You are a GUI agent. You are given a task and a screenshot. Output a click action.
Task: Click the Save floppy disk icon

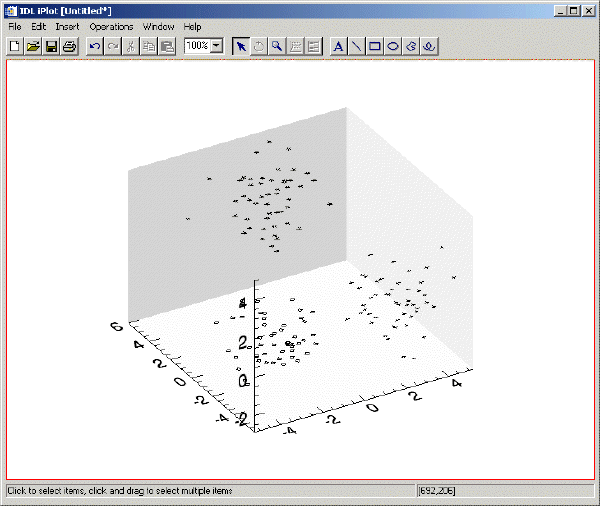pos(51,47)
